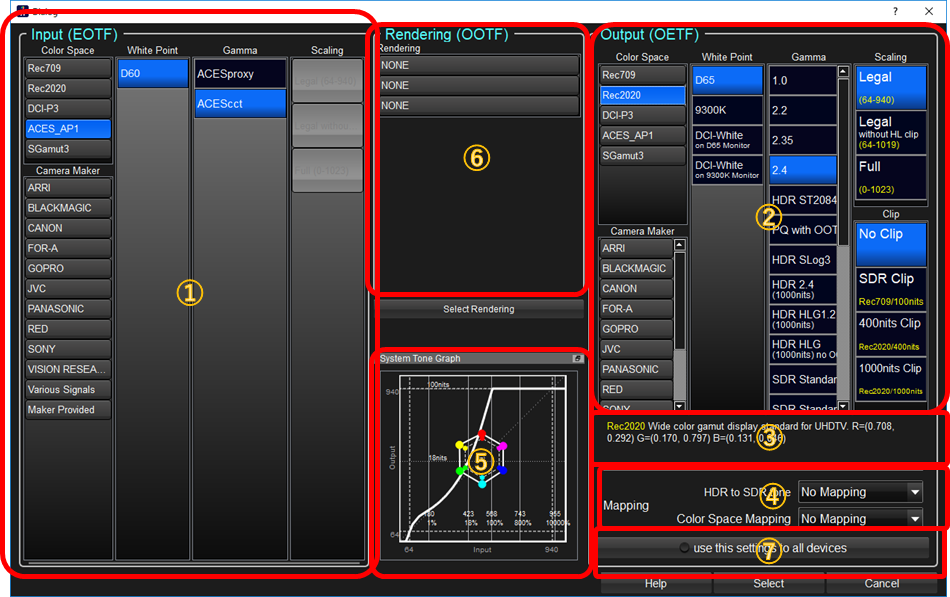Screen dimensions: 950x597
Task: Choose BLACKMAGIC input camera maker
Action: [x=68, y=208]
